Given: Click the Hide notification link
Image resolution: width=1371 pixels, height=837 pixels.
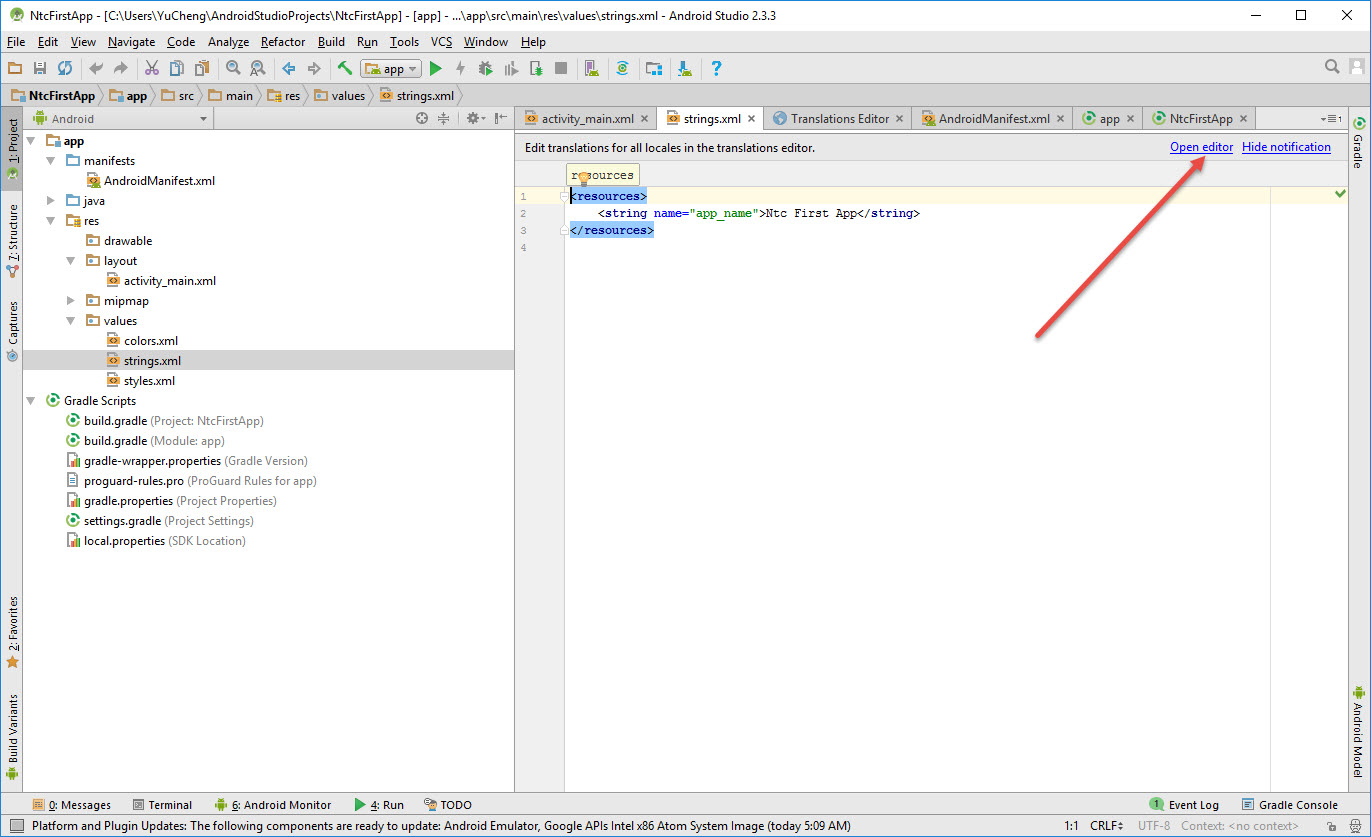Looking at the screenshot, I should (1286, 147).
